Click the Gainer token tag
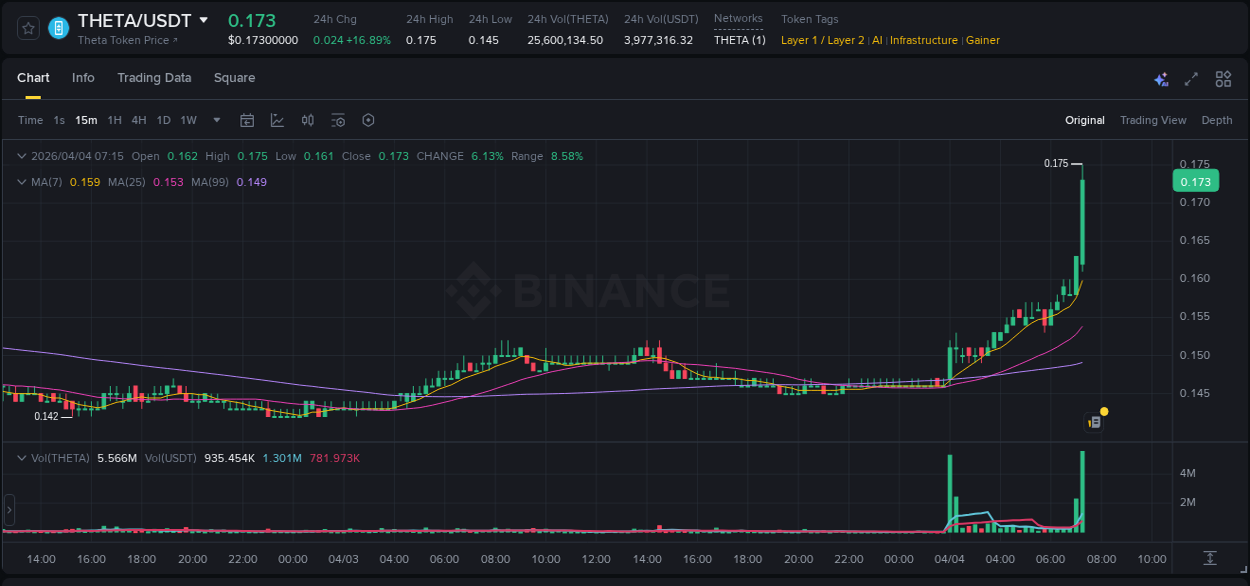Screen dimensions: 1250x586 [x=982, y=40]
